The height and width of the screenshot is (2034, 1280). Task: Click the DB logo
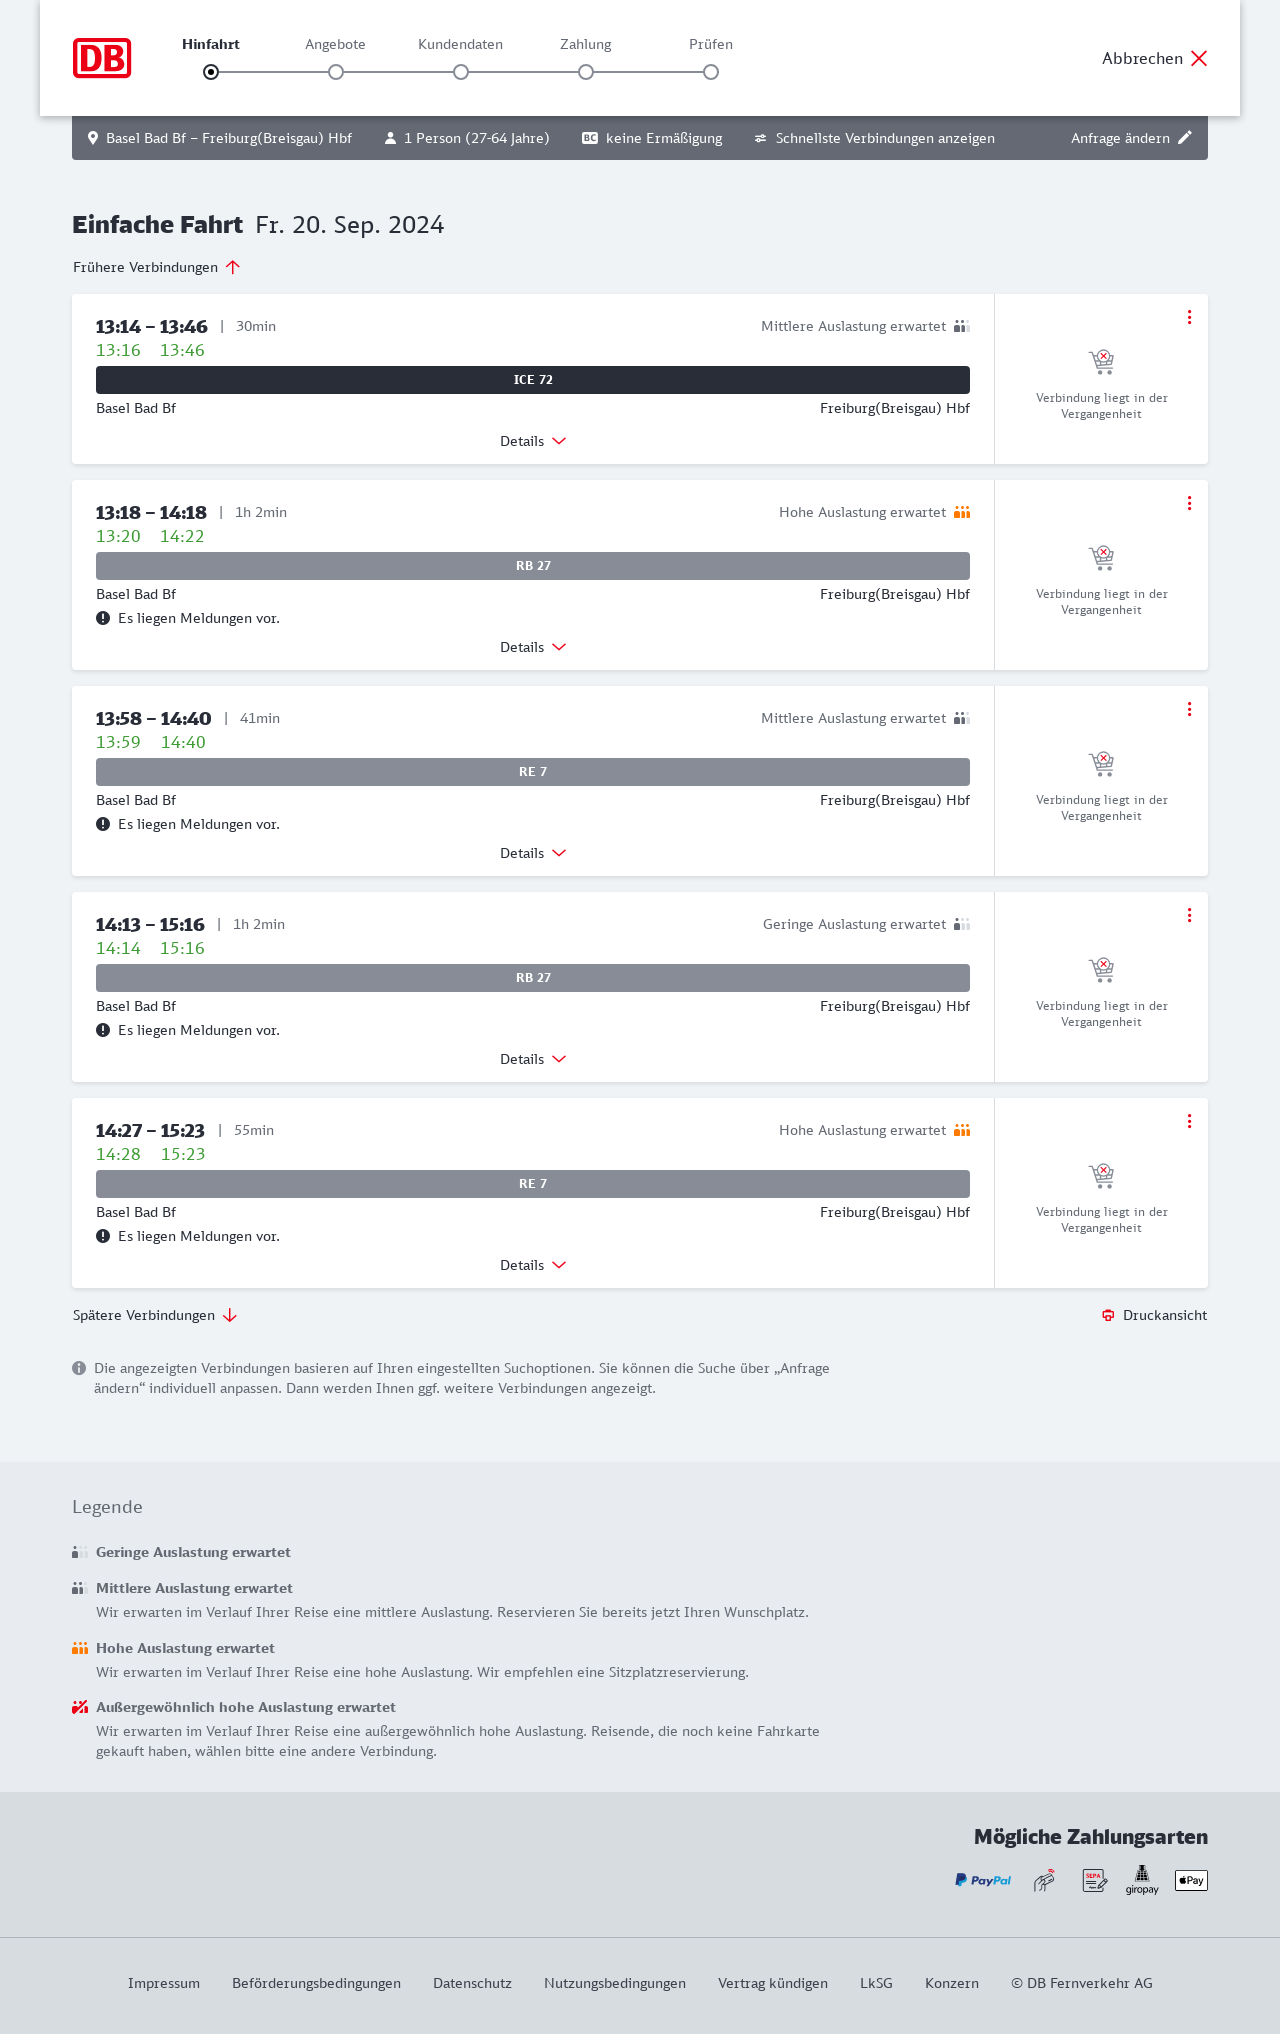[x=102, y=58]
